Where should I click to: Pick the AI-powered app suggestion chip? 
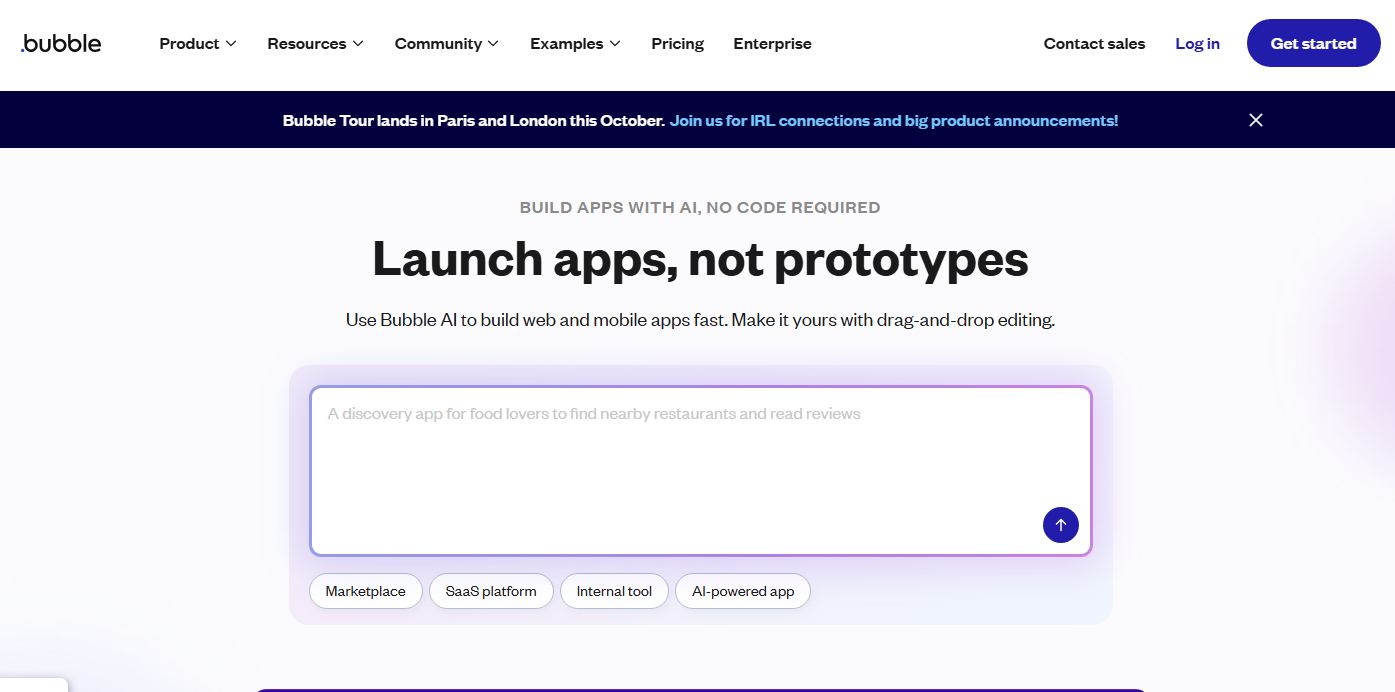pyautogui.click(x=743, y=591)
